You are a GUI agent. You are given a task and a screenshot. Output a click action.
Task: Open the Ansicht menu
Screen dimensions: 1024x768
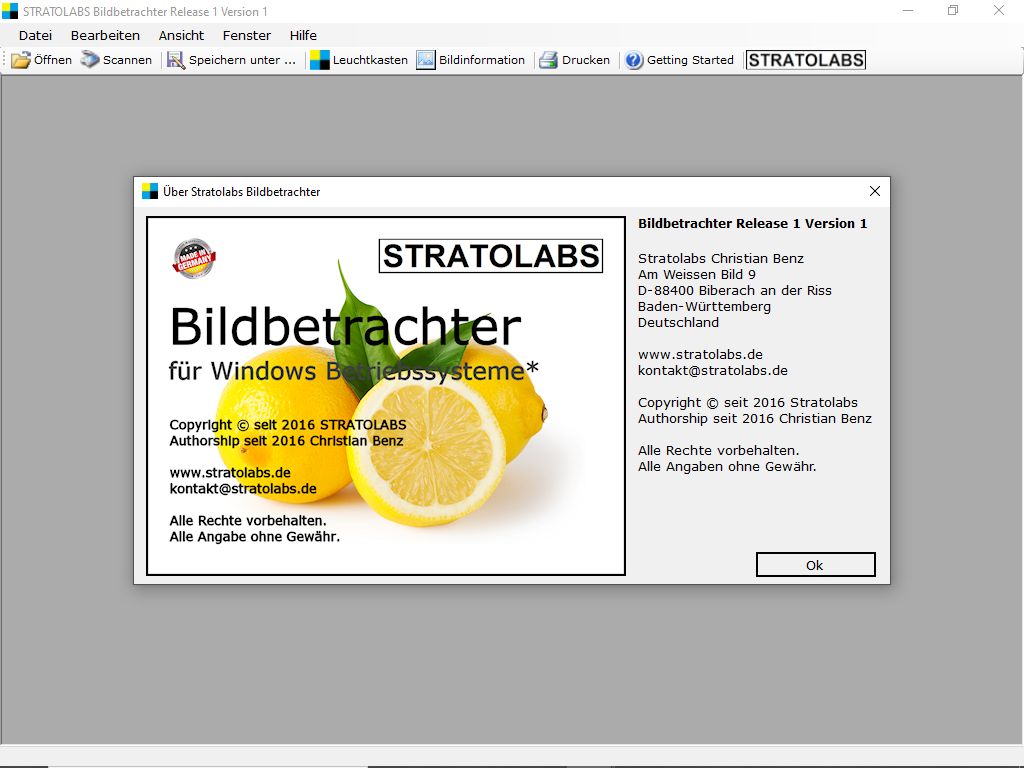pyautogui.click(x=182, y=35)
